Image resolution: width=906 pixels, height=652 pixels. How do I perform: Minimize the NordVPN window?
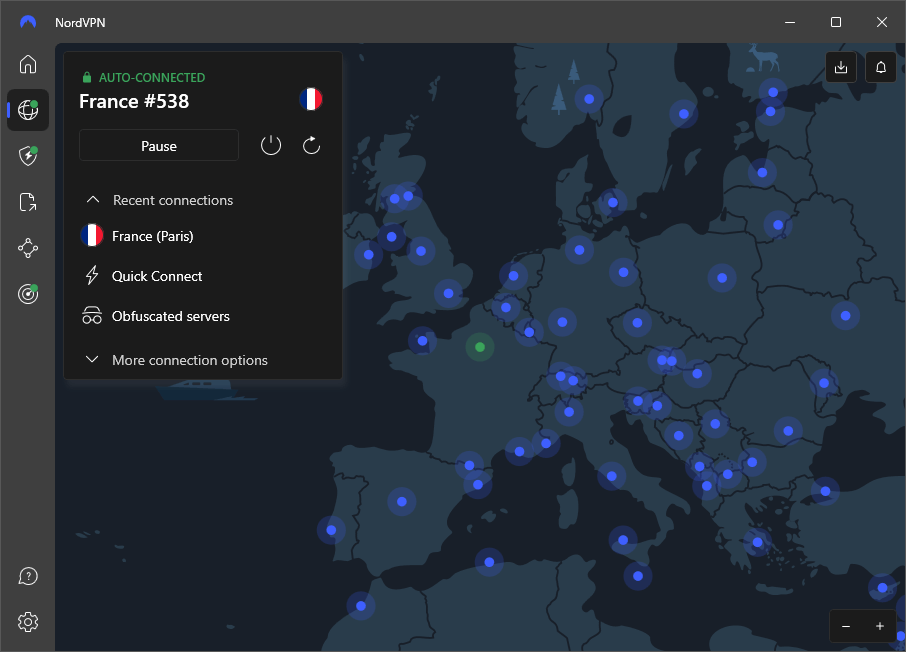click(790, 22)
